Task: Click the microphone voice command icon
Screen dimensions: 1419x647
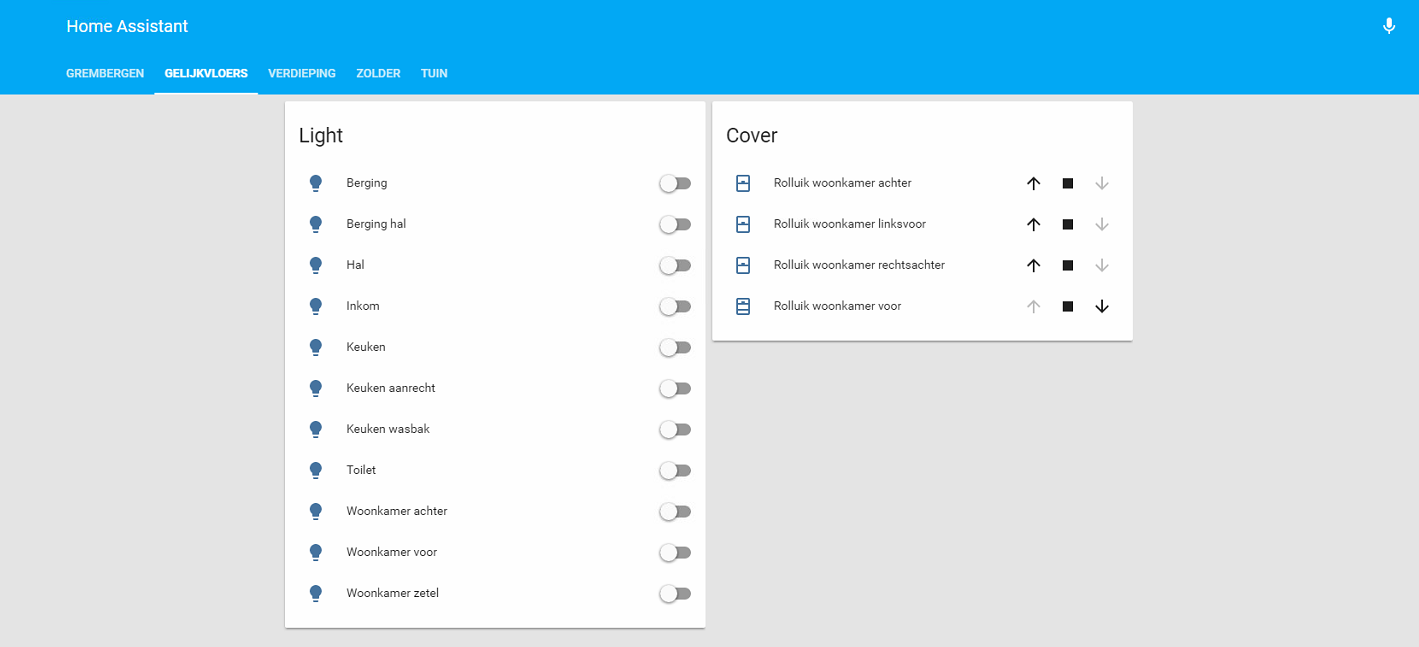Action: 1388,27
